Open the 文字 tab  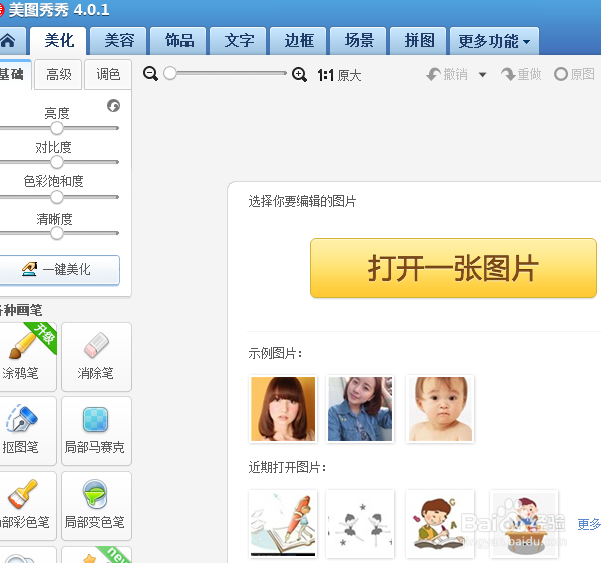click(x=238, y=41)
